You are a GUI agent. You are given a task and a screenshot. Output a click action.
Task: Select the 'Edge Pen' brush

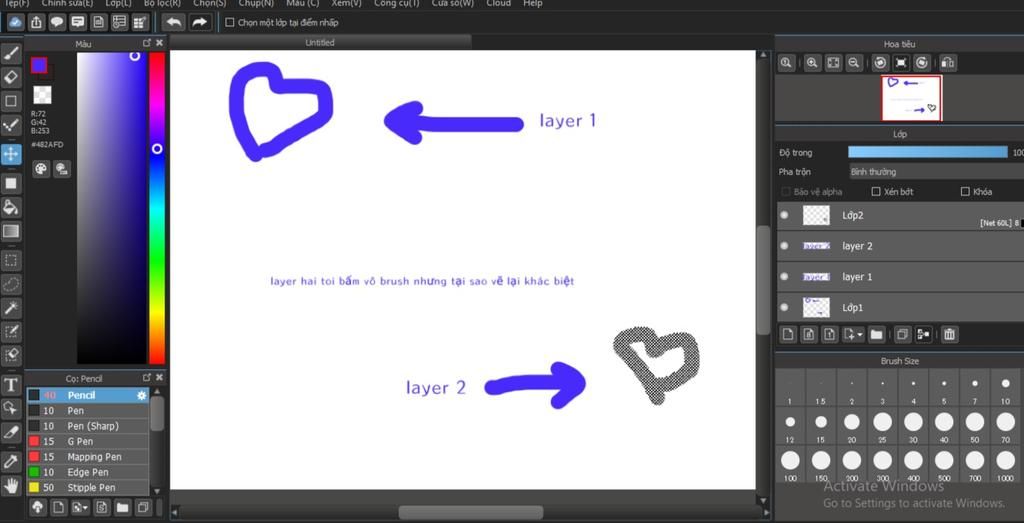[88, 472]
